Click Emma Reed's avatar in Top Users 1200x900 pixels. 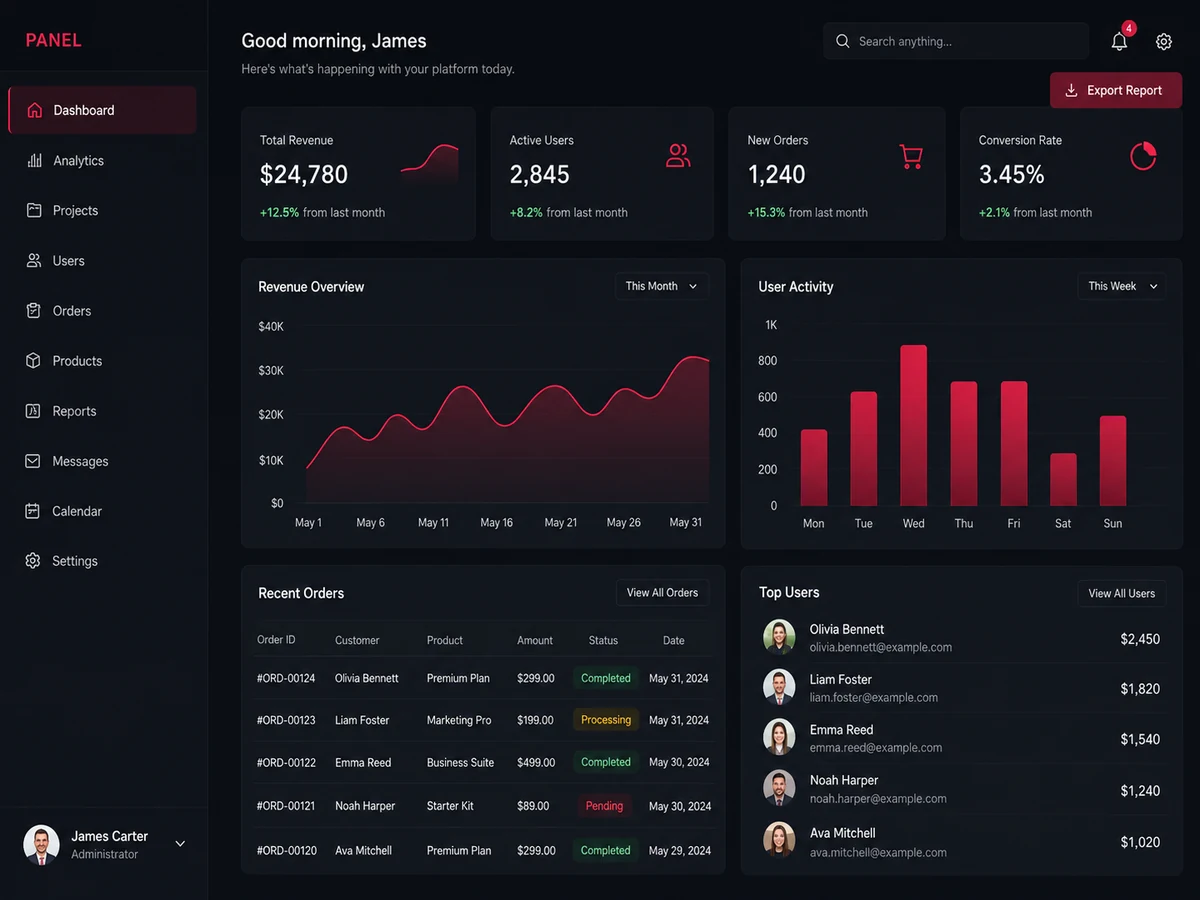(779, 737)
